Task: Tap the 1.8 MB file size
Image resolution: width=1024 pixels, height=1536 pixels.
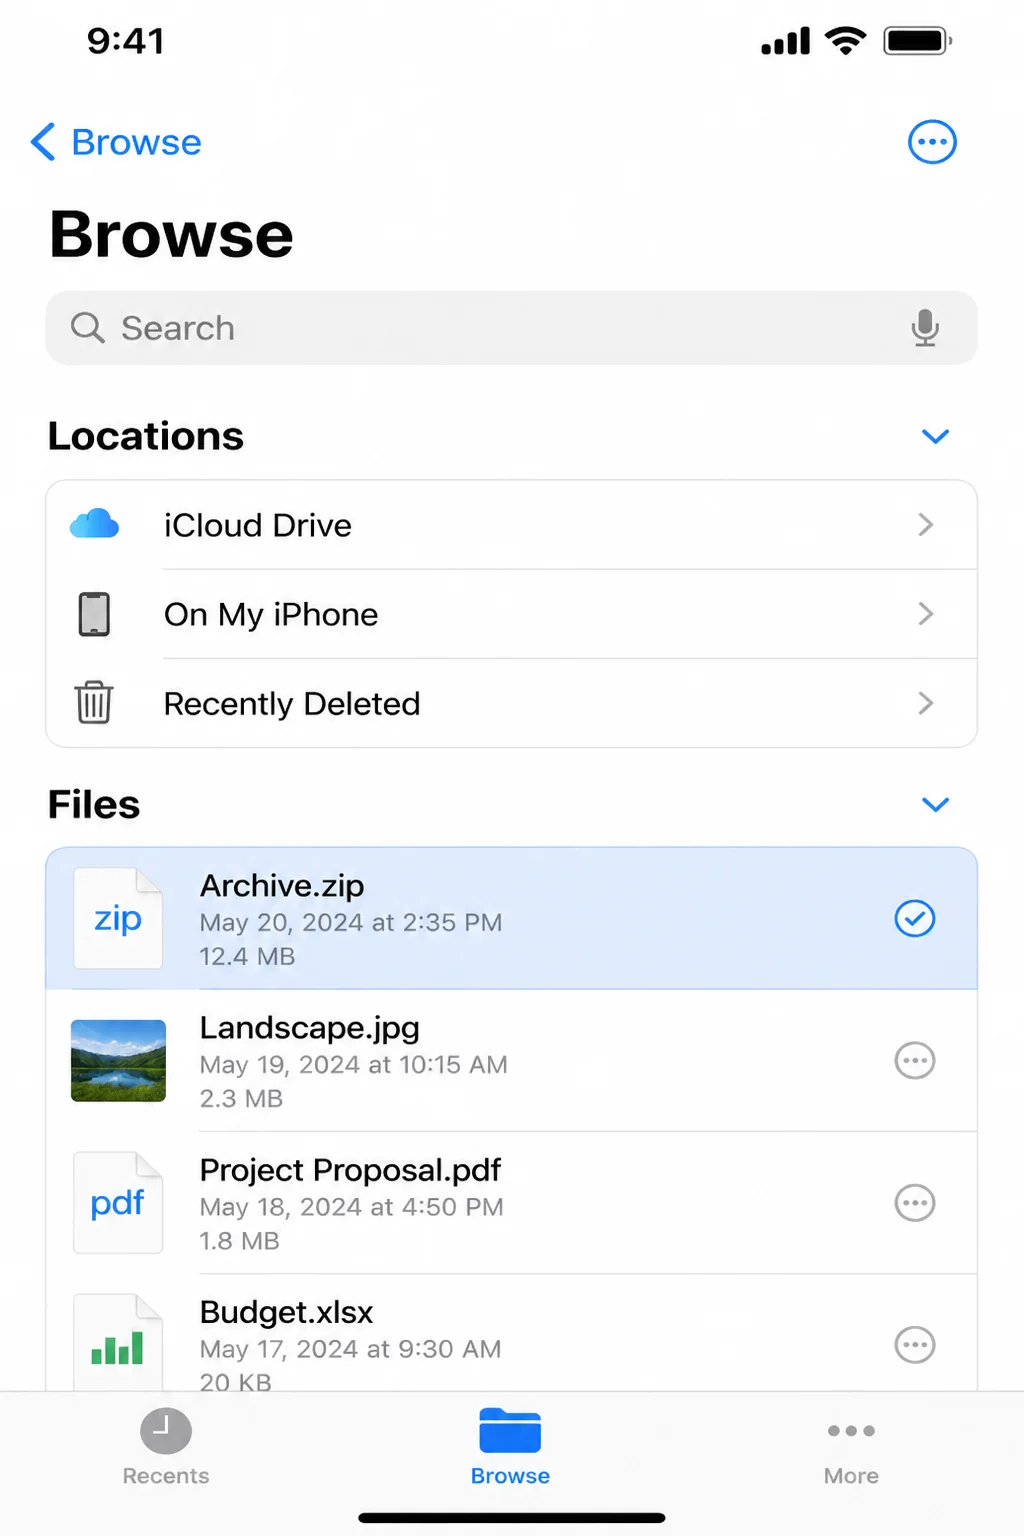Action: click(239, 1241)
